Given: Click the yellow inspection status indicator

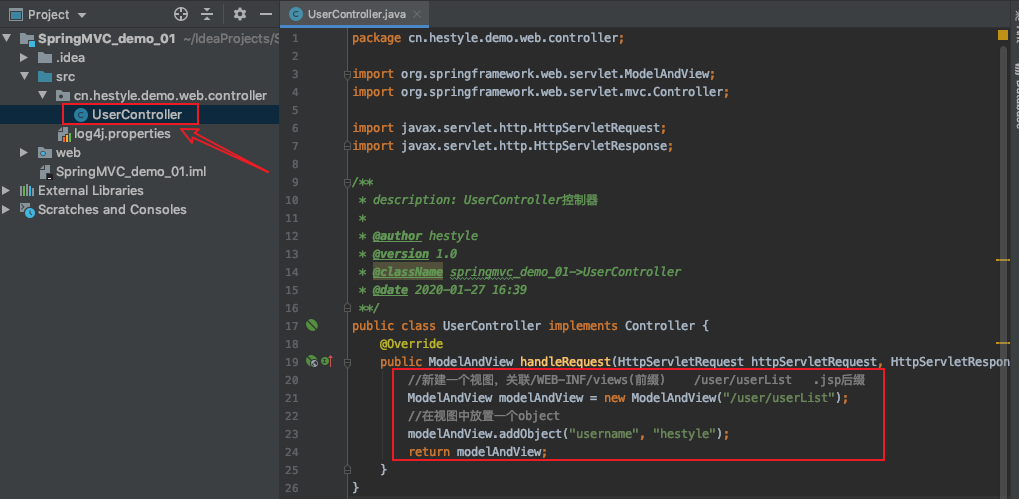Looking at the screenshot, I should (1003, 35).
